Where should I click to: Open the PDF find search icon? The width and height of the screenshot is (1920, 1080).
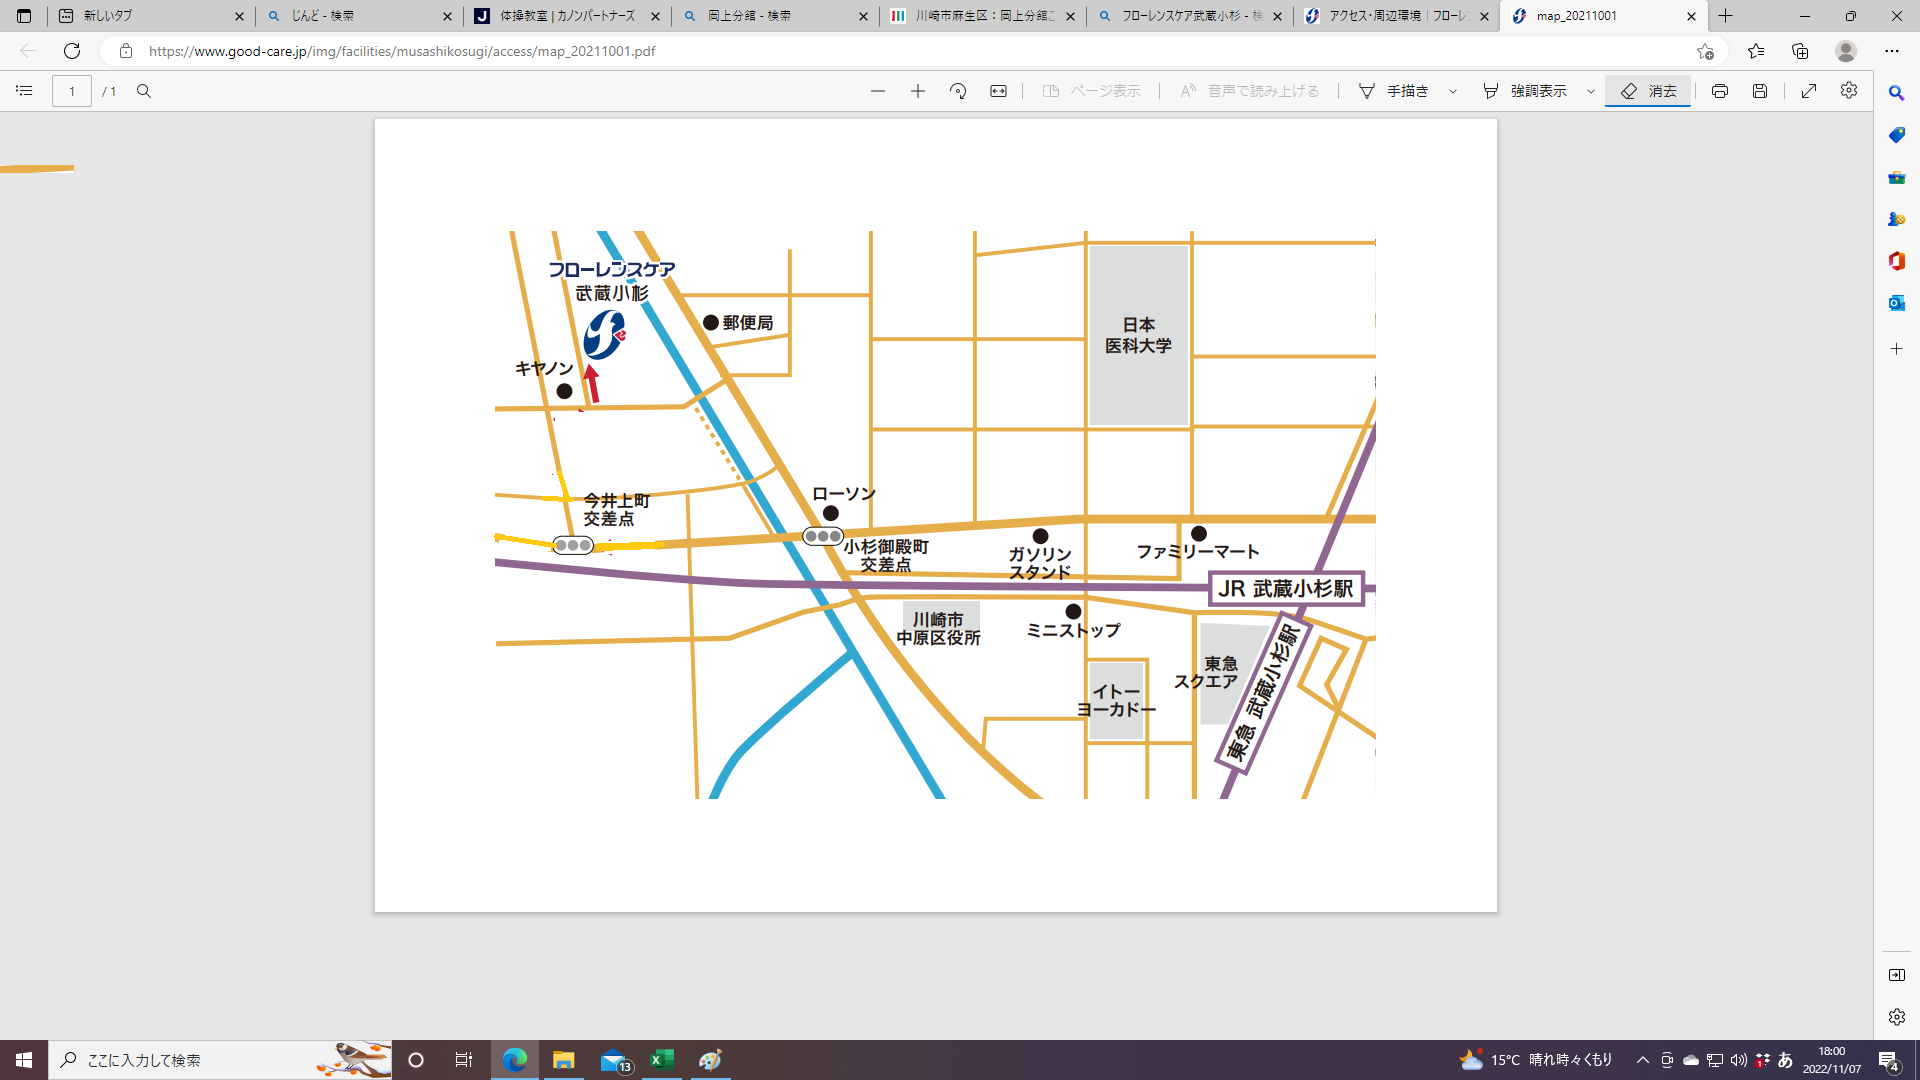tap(144, 91)
